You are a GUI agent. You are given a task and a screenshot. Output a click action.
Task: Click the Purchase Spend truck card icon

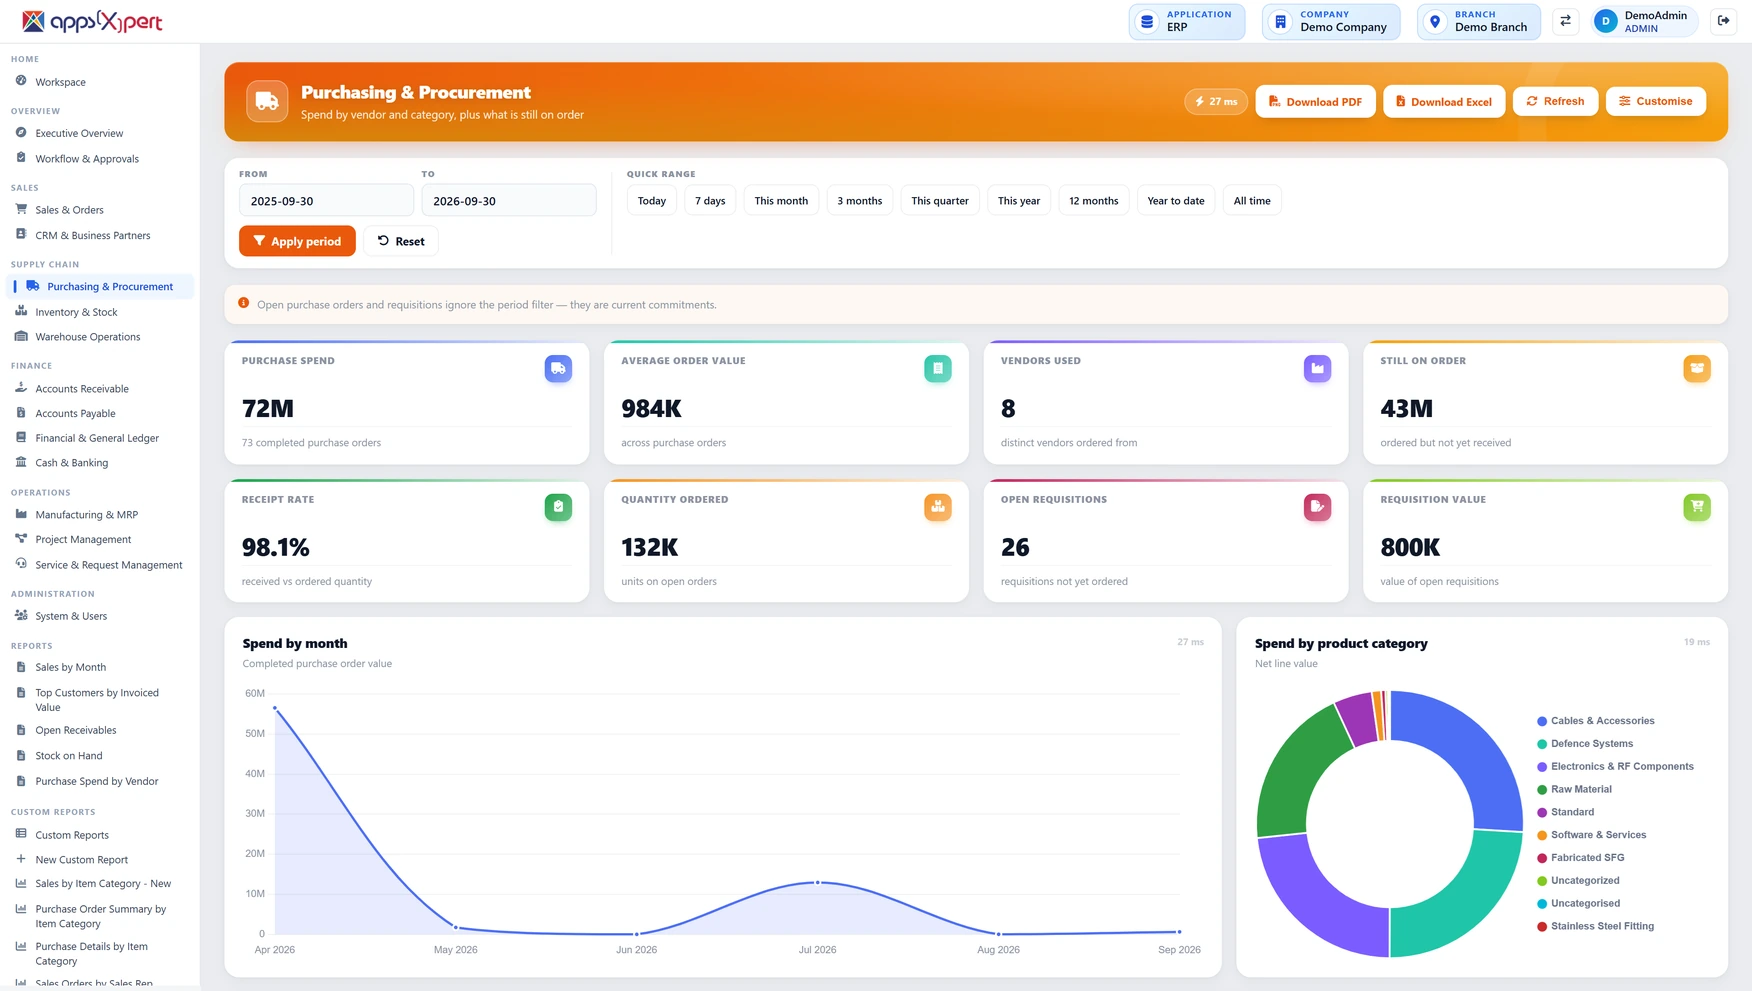pos(558,369)
